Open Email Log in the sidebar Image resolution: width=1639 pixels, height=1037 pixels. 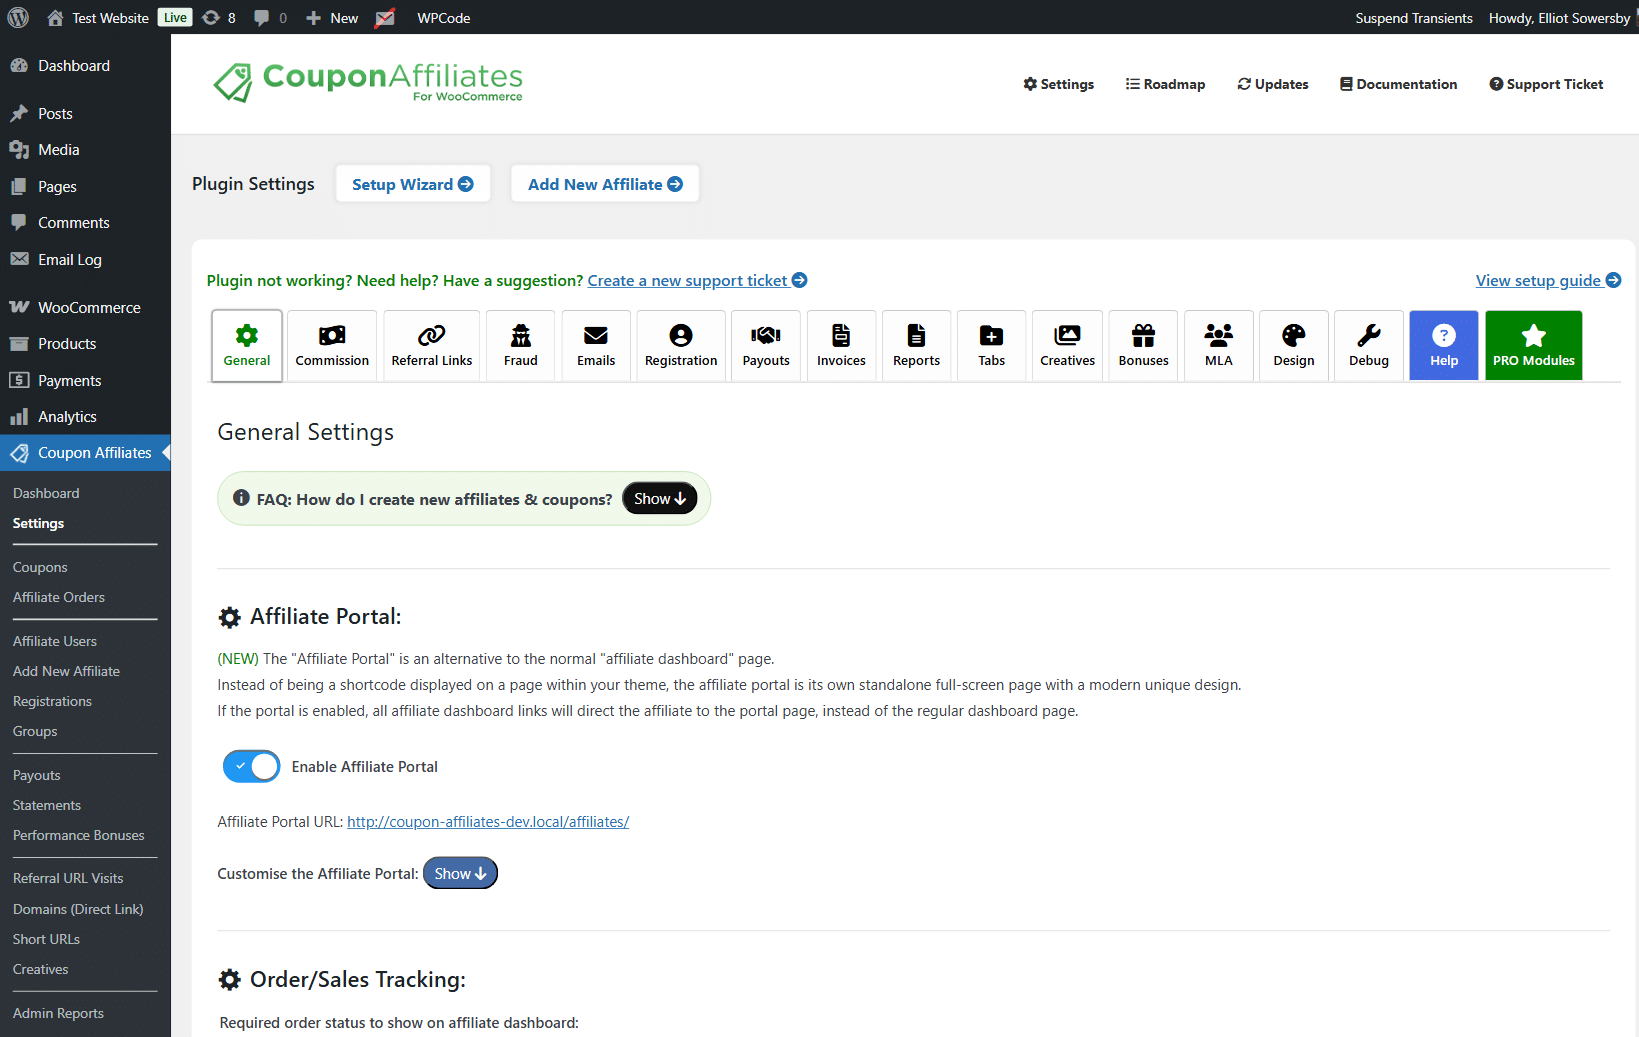click(x=85, y=260)
